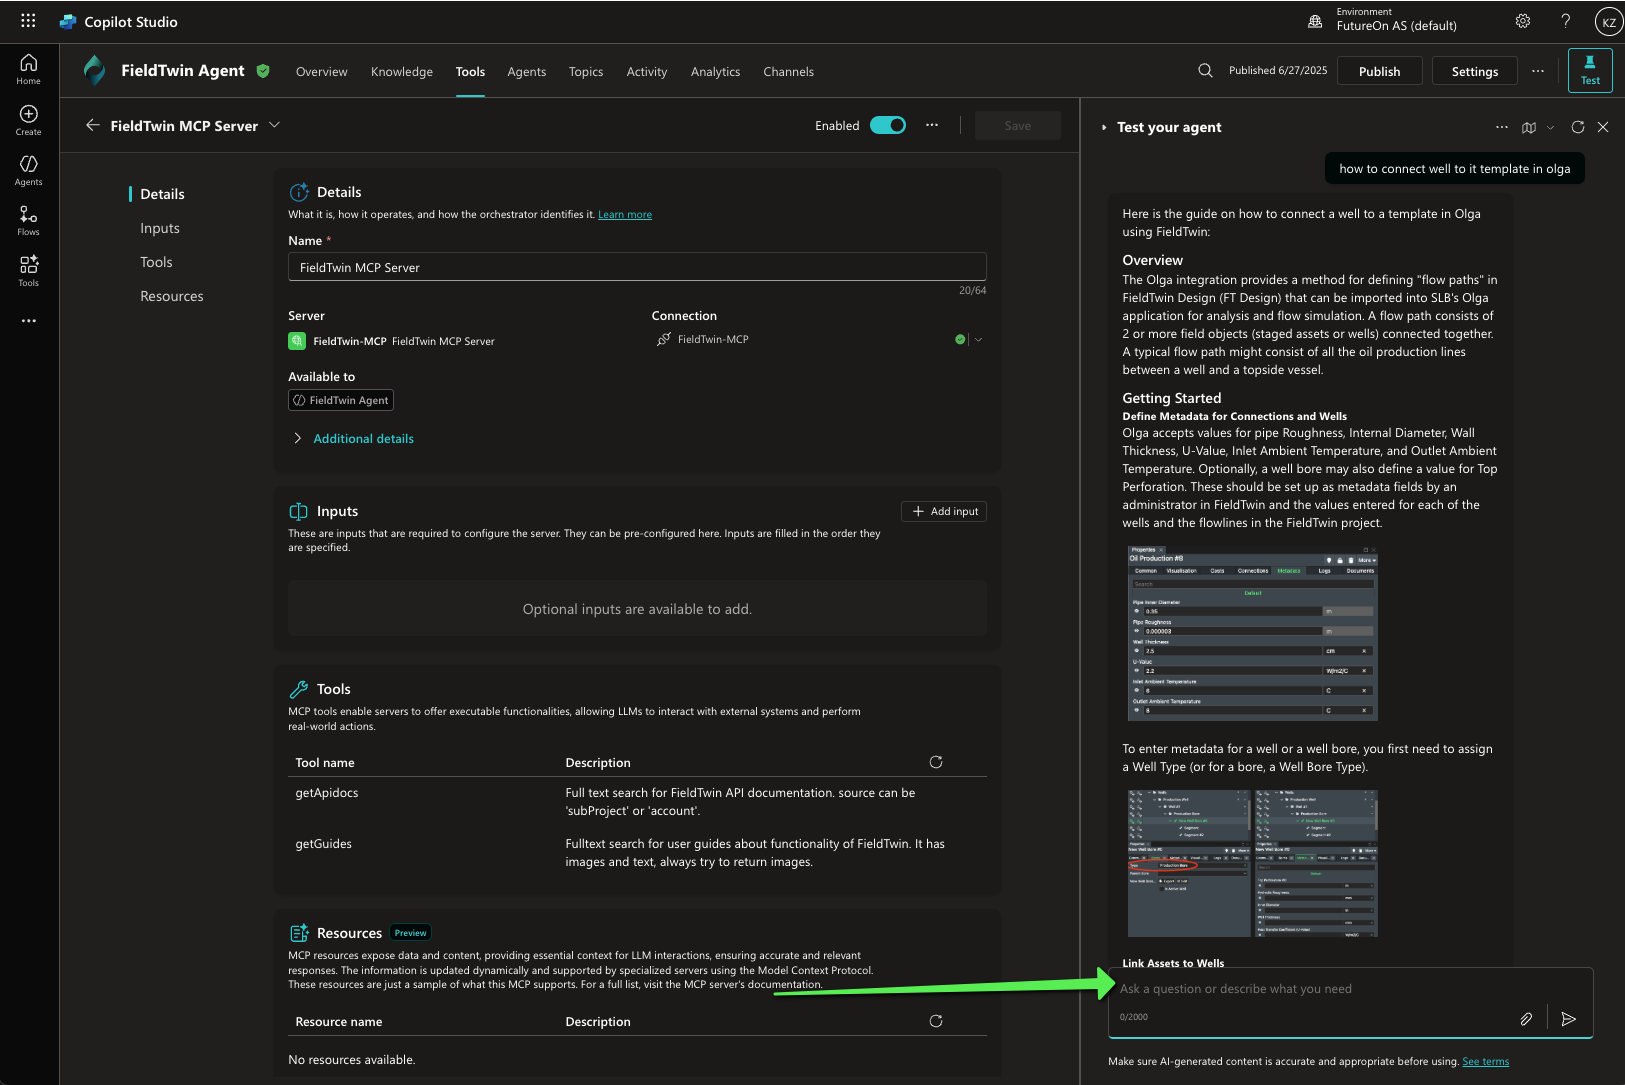The height and width of the screenshot is (1085, 1625).
Task: Click the Publish button
Action: click(1379, 71)
